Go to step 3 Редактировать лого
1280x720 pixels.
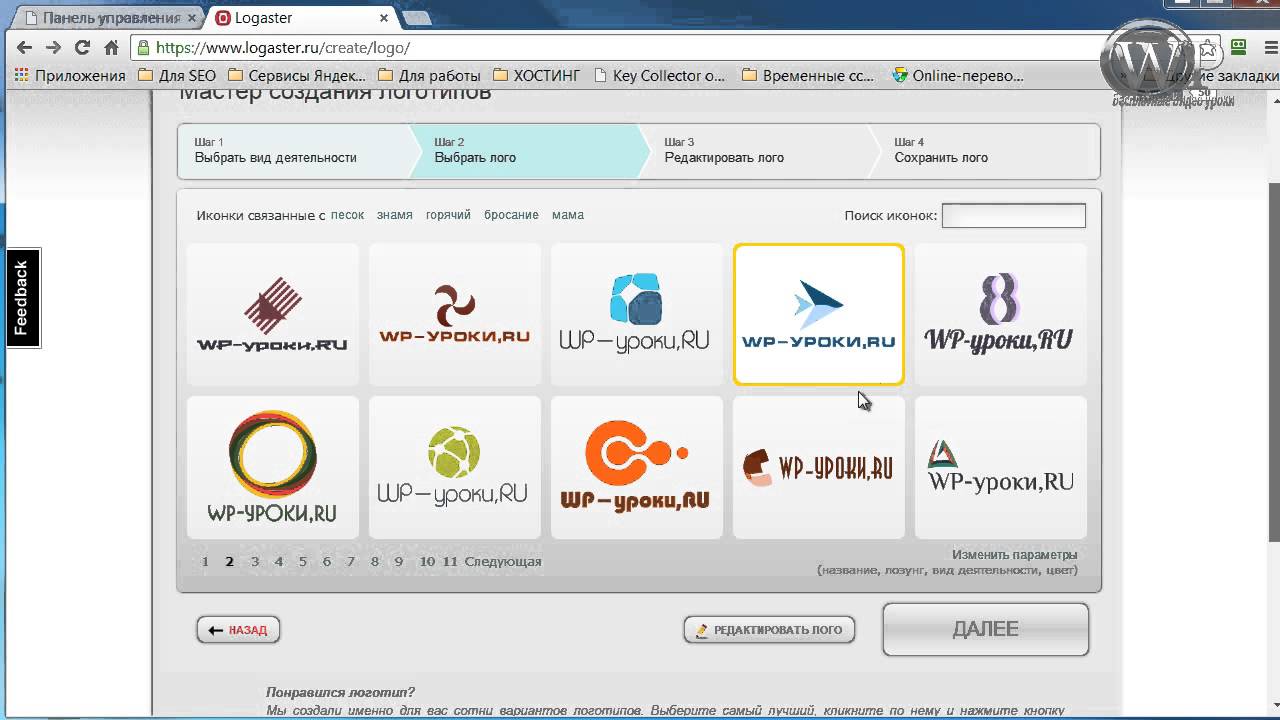pos(758,151)
